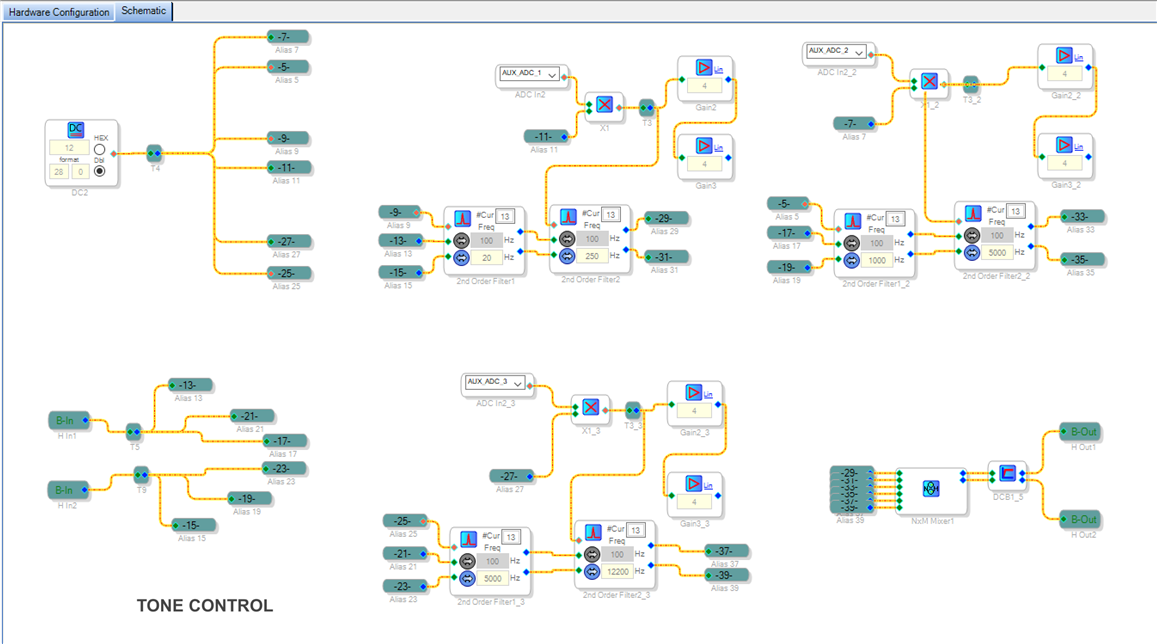Image resolution: width=1157 pixels, height=644 pixels.
Task: Click the filter curve icon in 2nd Order Filter2
Action: coord(568,217)
